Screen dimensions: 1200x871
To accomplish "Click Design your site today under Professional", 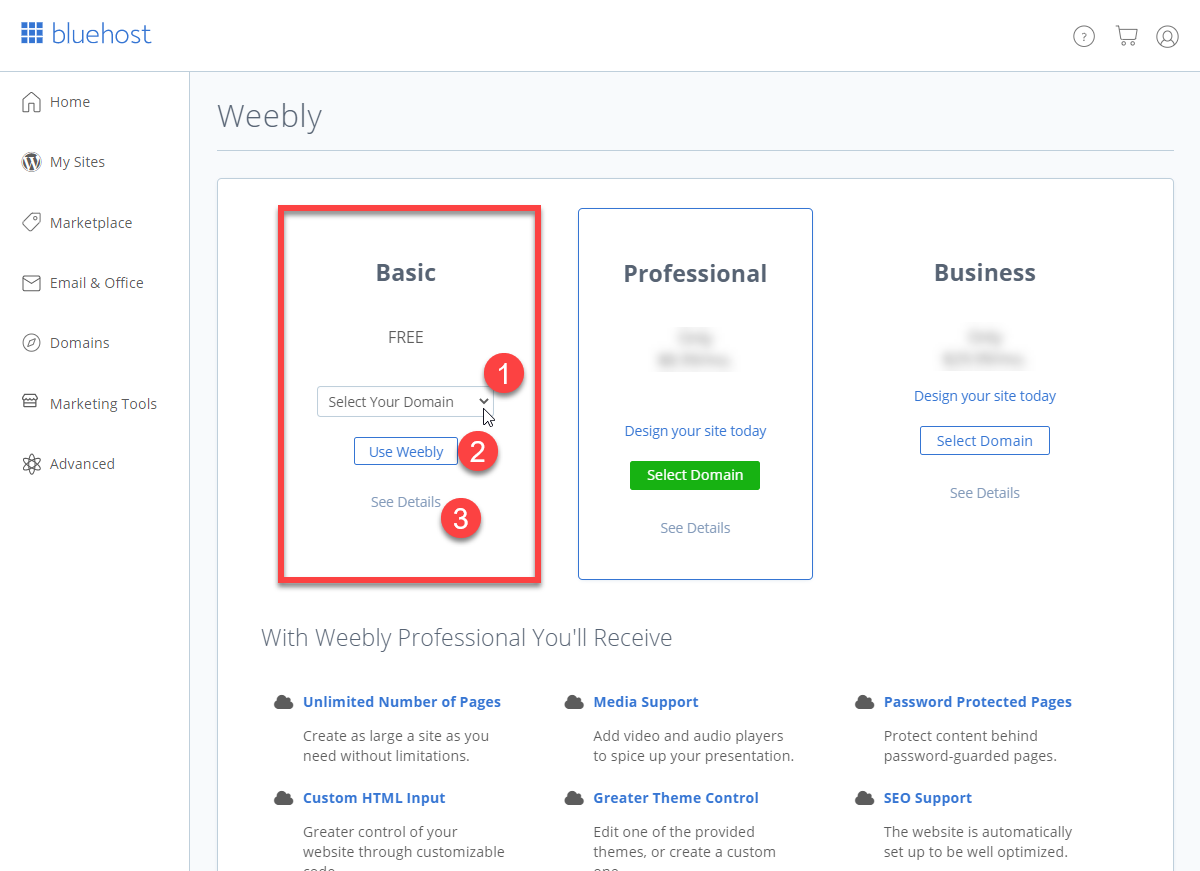I will click(x=695, y=431).
